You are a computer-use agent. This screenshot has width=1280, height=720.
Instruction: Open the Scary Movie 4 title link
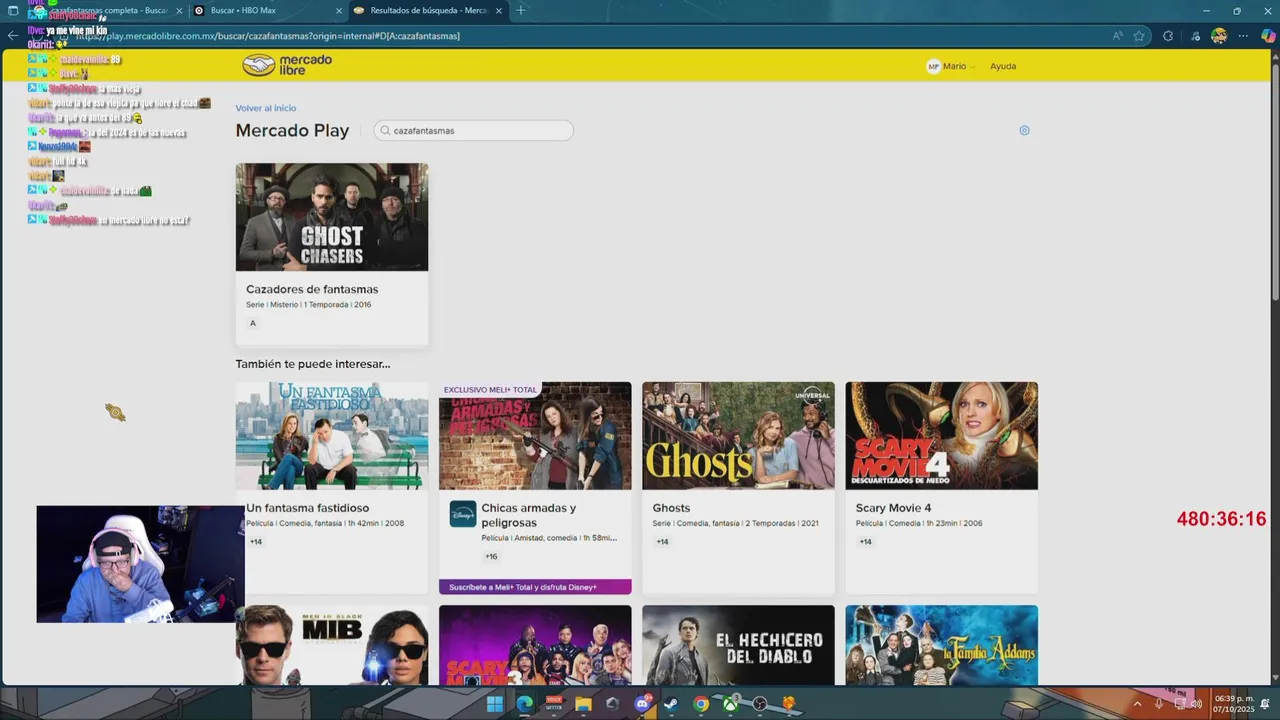tap(893, 508)
